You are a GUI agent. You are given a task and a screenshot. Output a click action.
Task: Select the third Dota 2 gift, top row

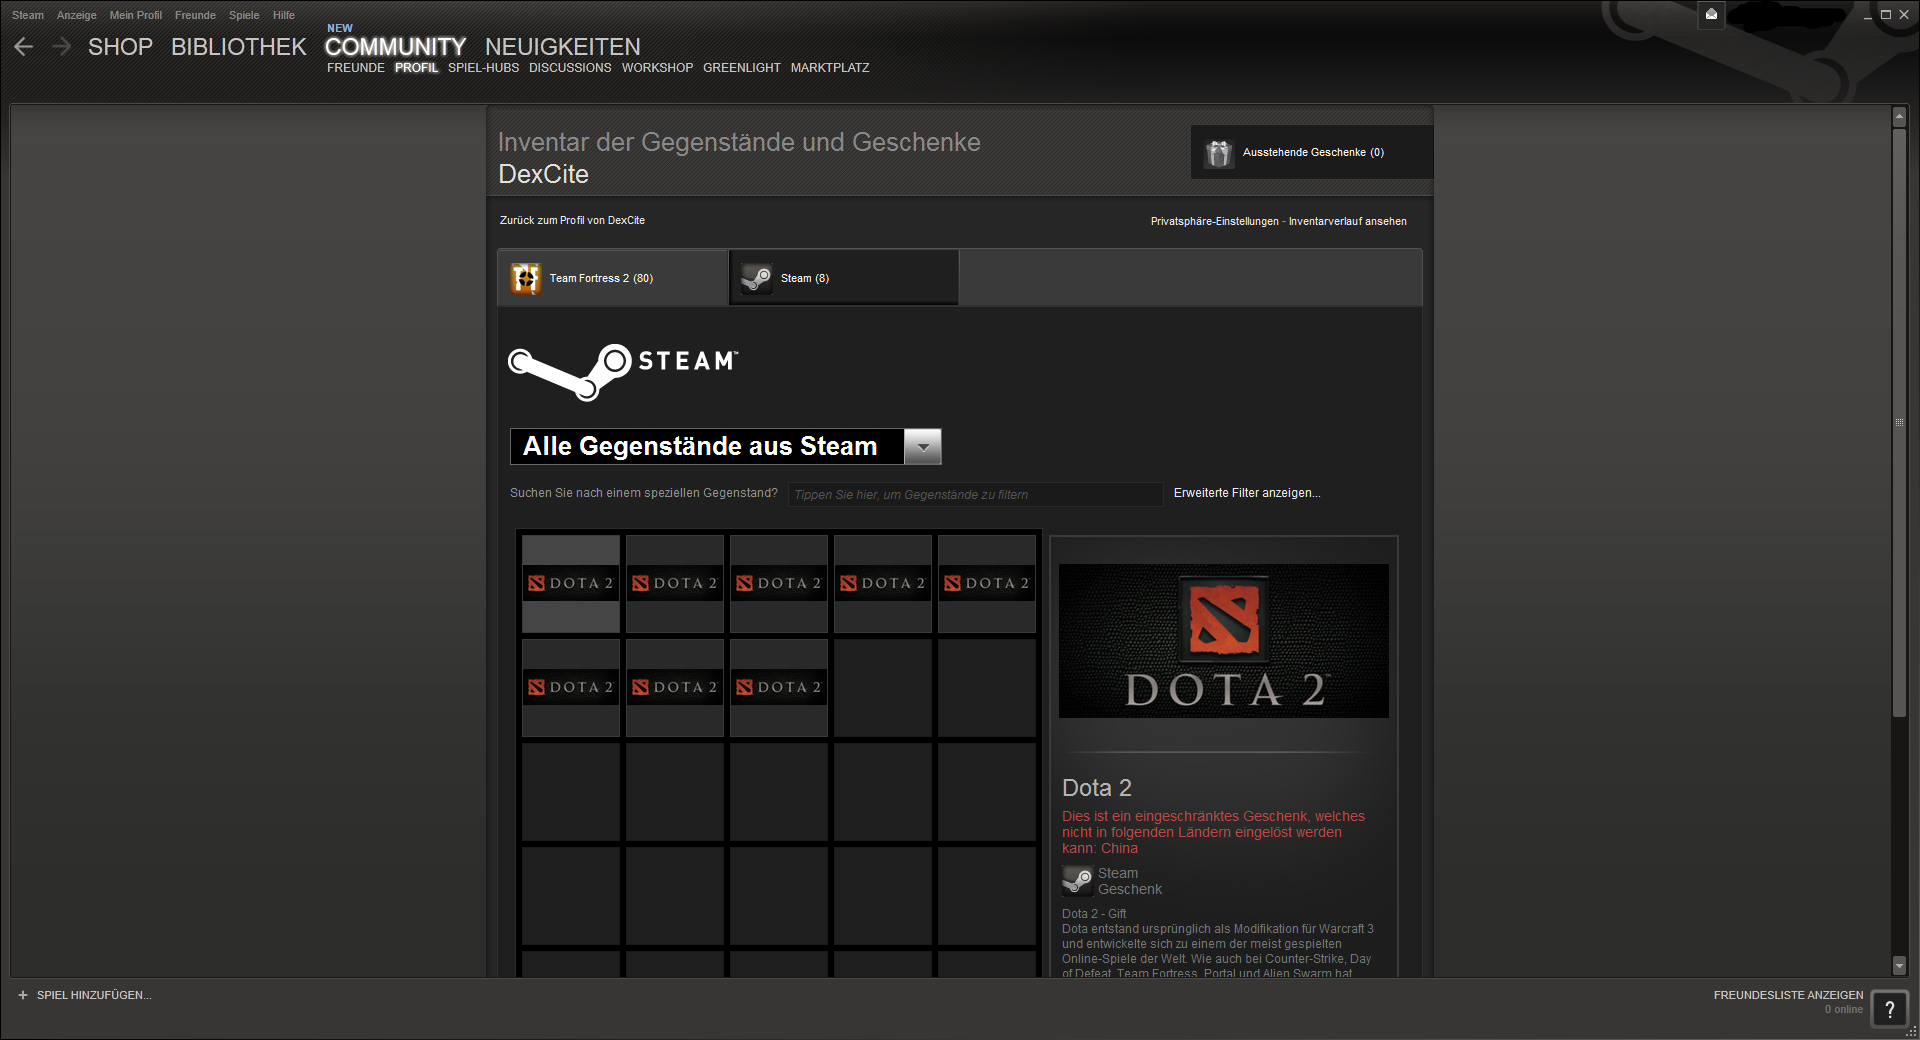(x=779, y=583)
